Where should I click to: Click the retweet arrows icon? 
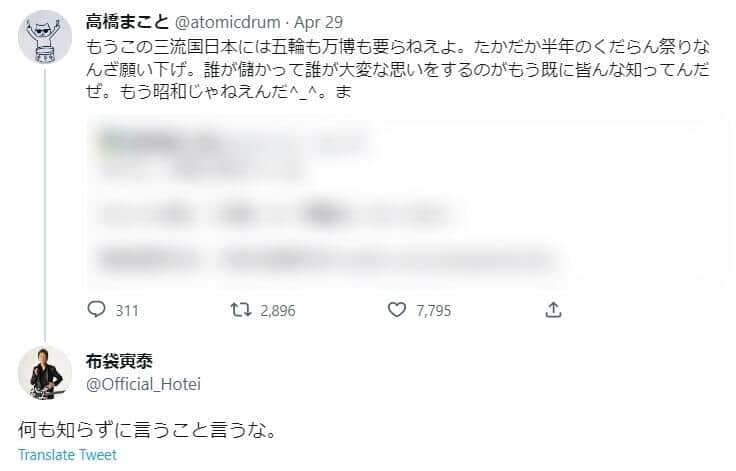pyautogui.click(x=241, y=310)
